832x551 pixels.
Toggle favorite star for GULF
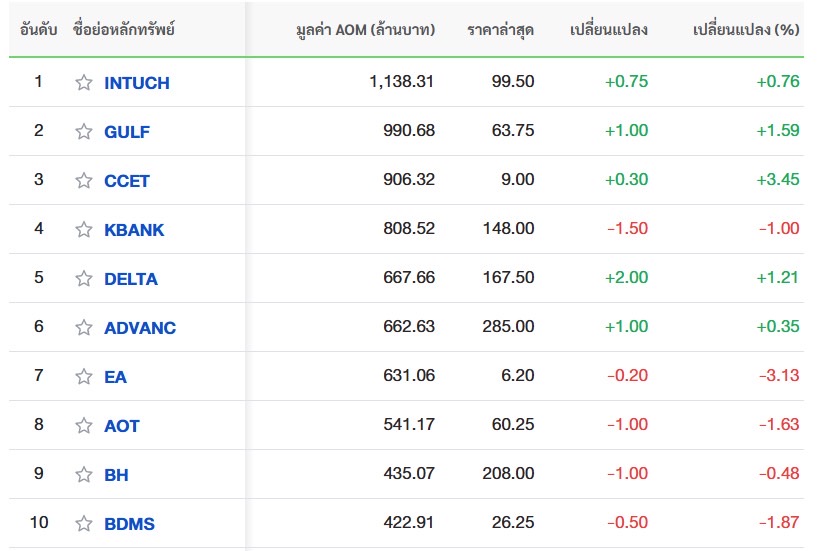84,132
